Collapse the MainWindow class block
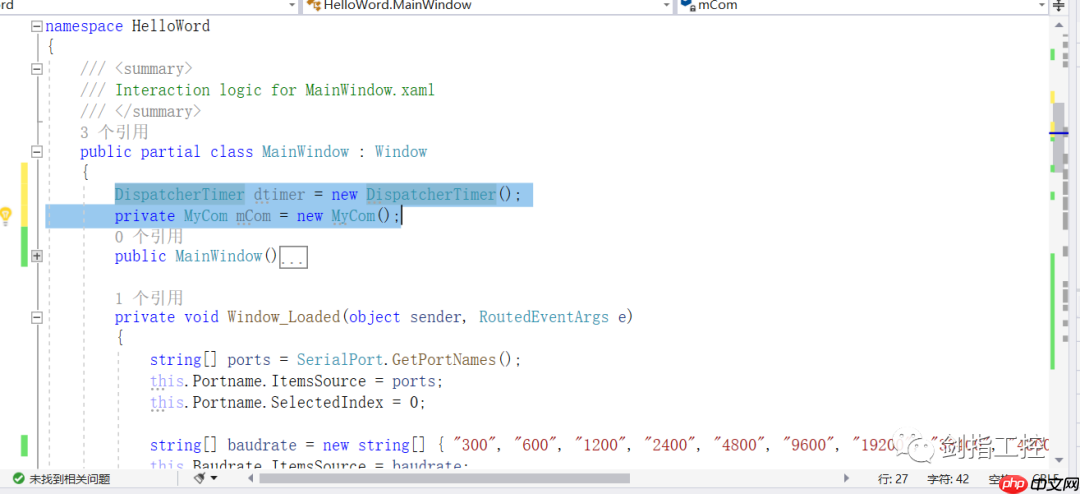The height and width of the screenshot is (494, 1080). pos(37,152)
